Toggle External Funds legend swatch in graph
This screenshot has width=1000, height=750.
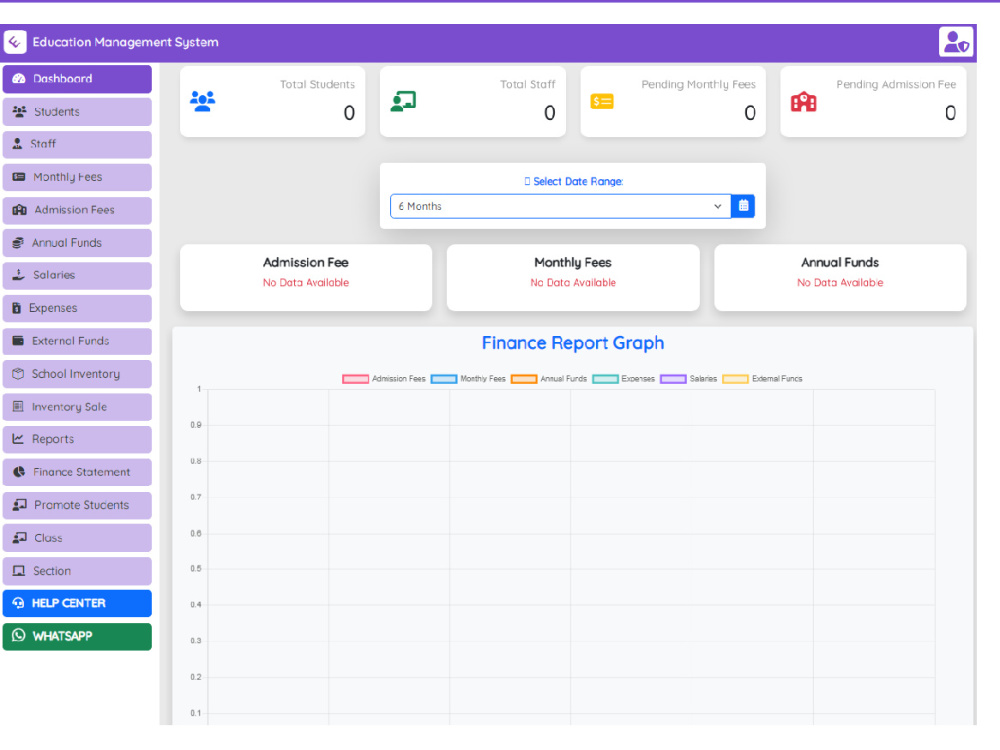(735, 379)
